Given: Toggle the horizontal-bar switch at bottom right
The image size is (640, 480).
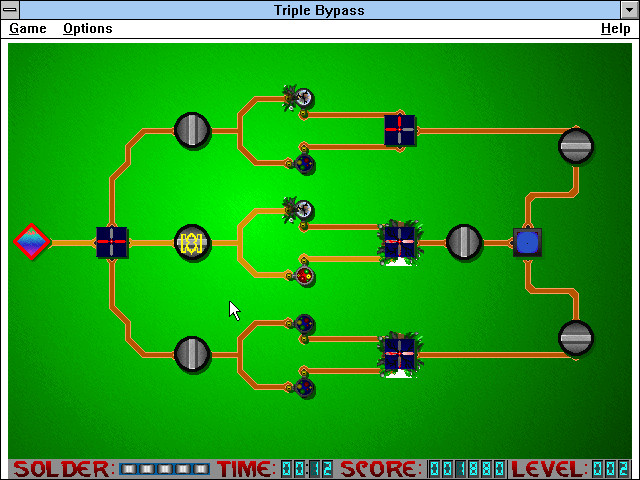Looking at the screenshot, I should [576, 338].
